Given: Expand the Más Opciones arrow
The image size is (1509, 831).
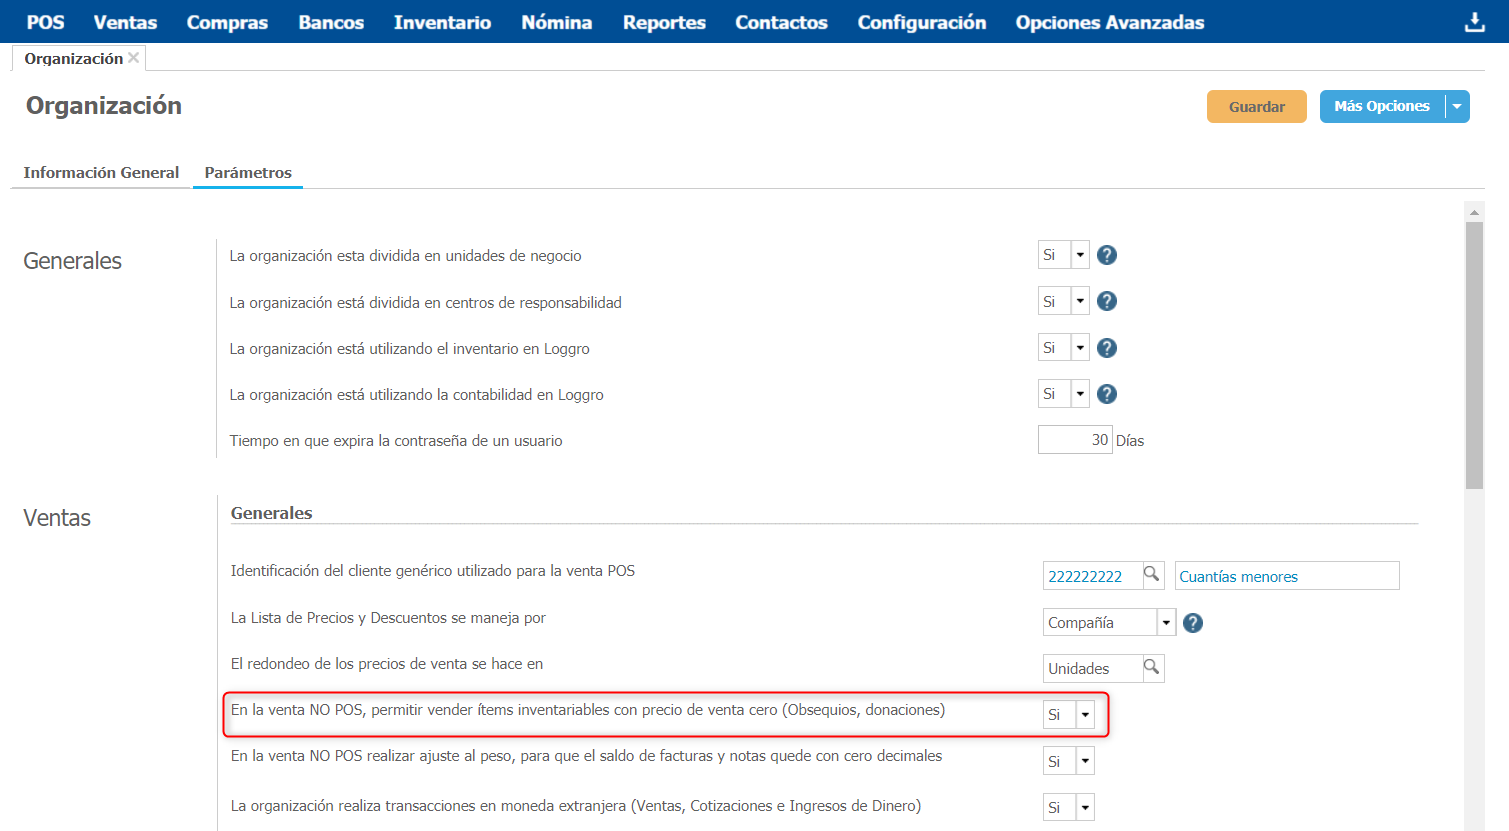Looking at the screenshot, I should click(1457, 106).
